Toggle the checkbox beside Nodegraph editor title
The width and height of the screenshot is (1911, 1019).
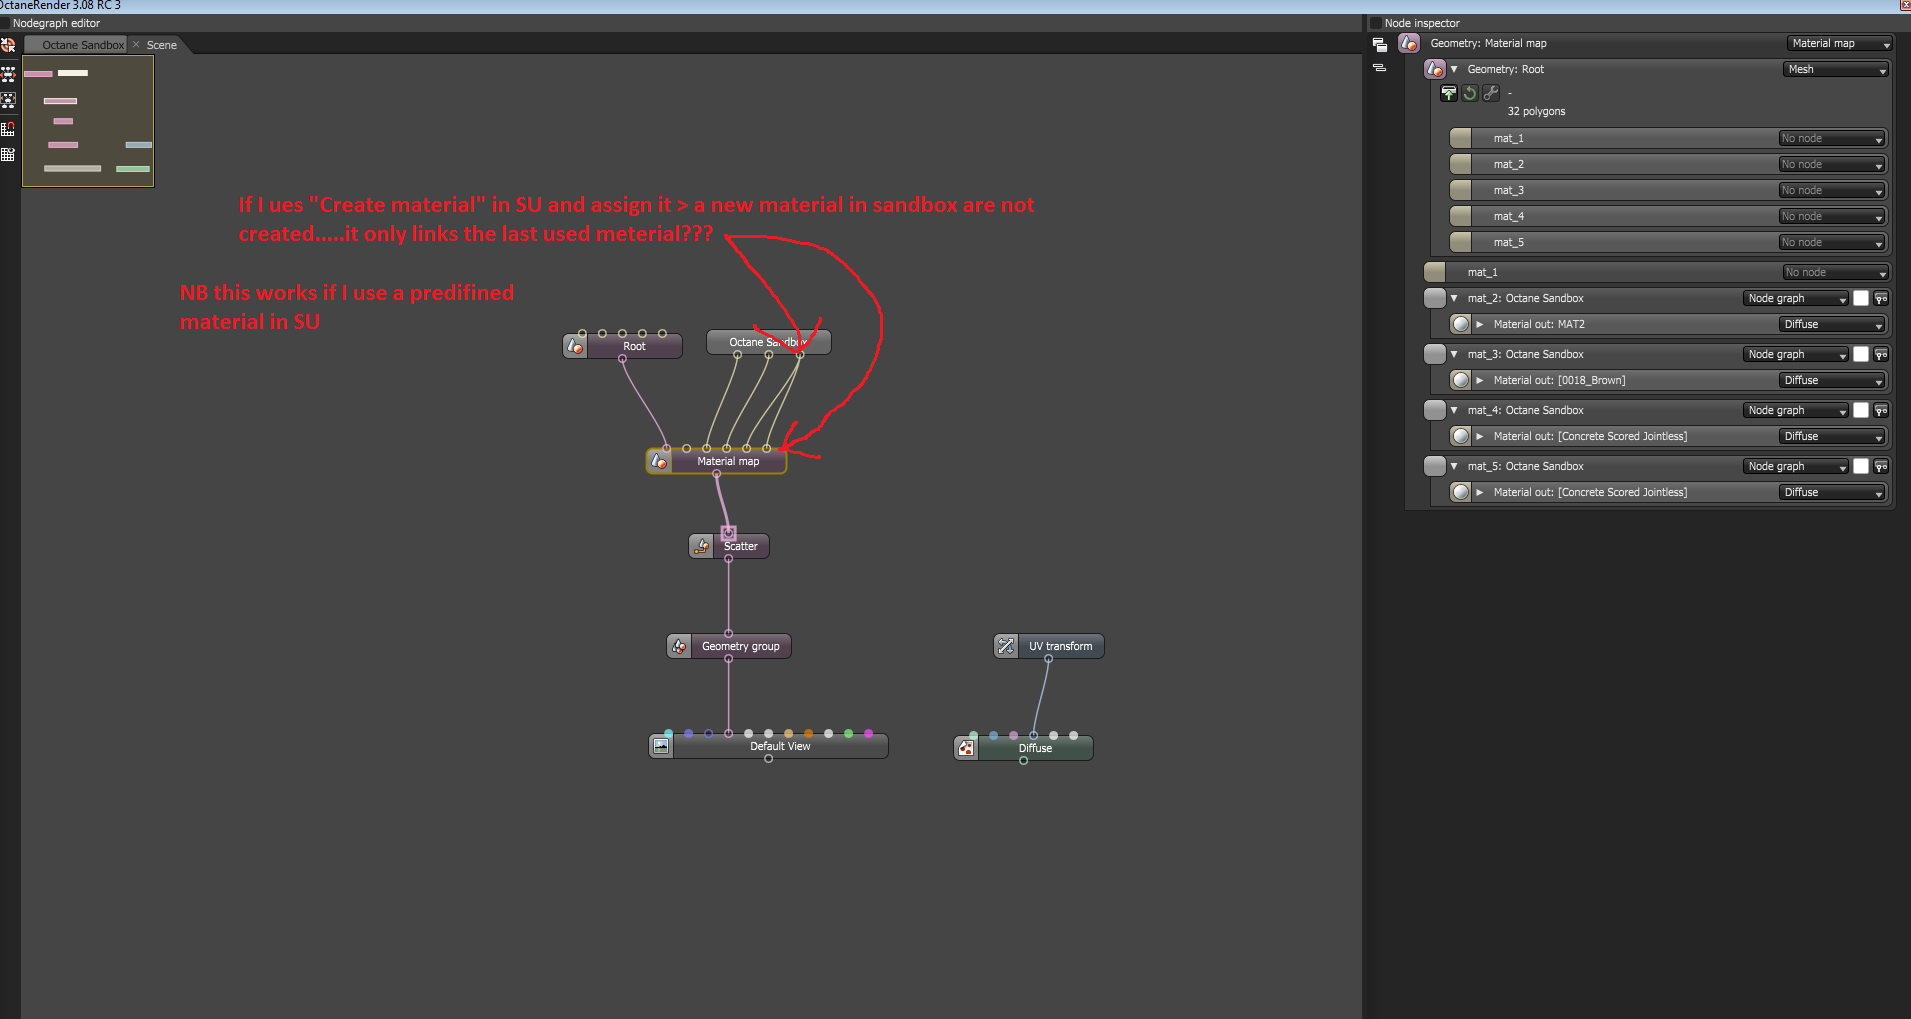click(5, 23)
